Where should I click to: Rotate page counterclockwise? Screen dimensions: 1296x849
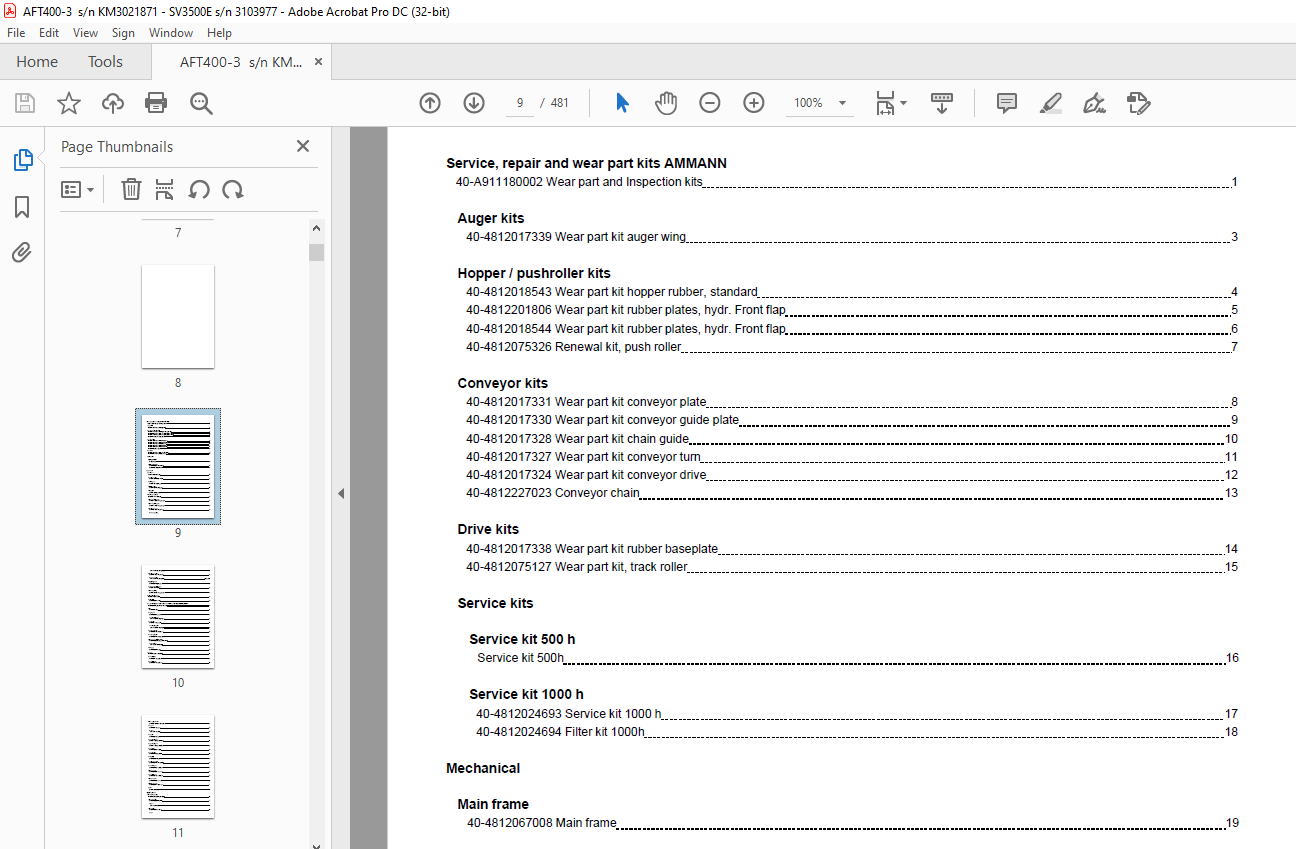pyautogui.click(x=199, y=189)
